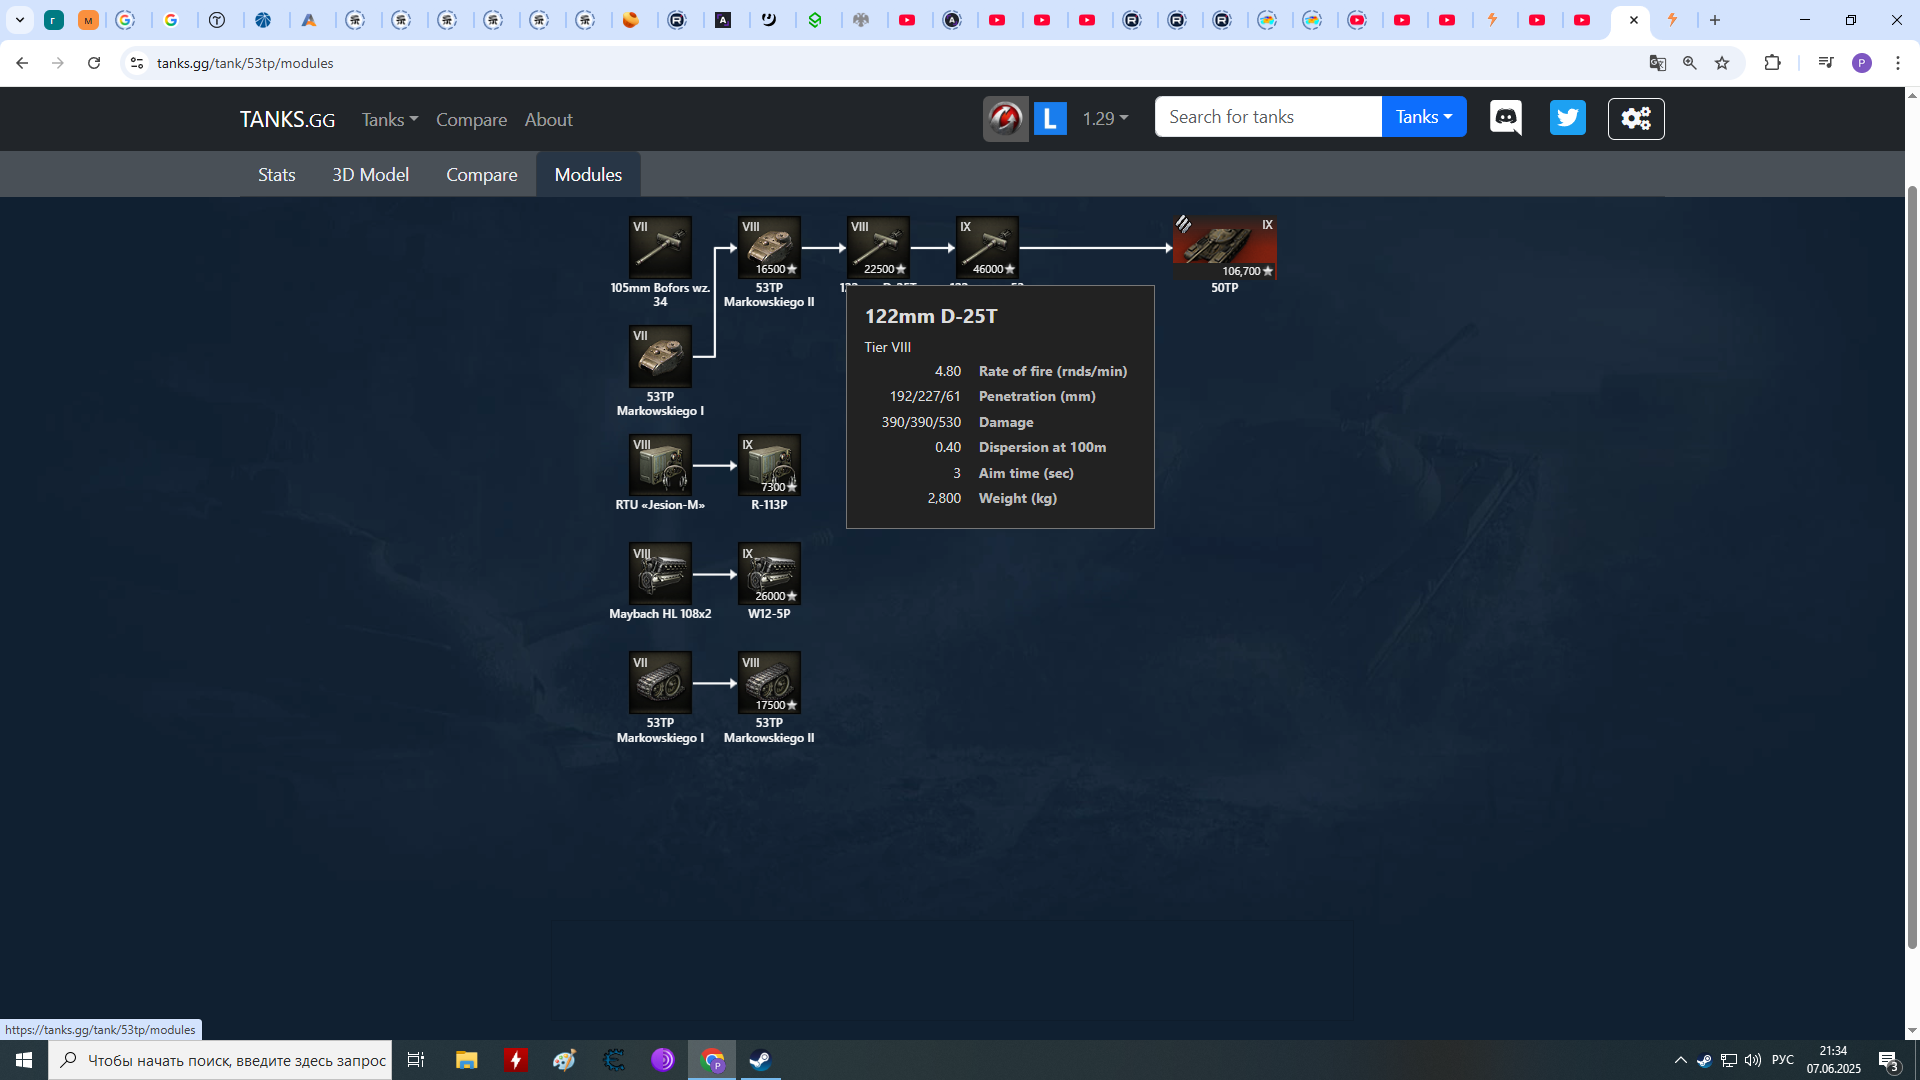Screen dimensions: 1920x1080
Task: Select the 53TP Markowskiego II turret module
Action: coord(769,247)
